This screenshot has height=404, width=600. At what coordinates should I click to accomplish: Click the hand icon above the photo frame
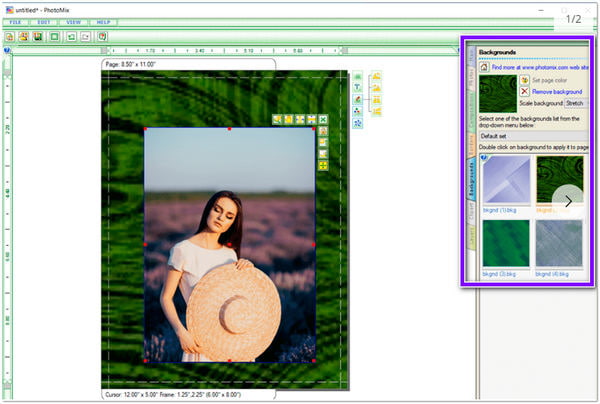289,120
